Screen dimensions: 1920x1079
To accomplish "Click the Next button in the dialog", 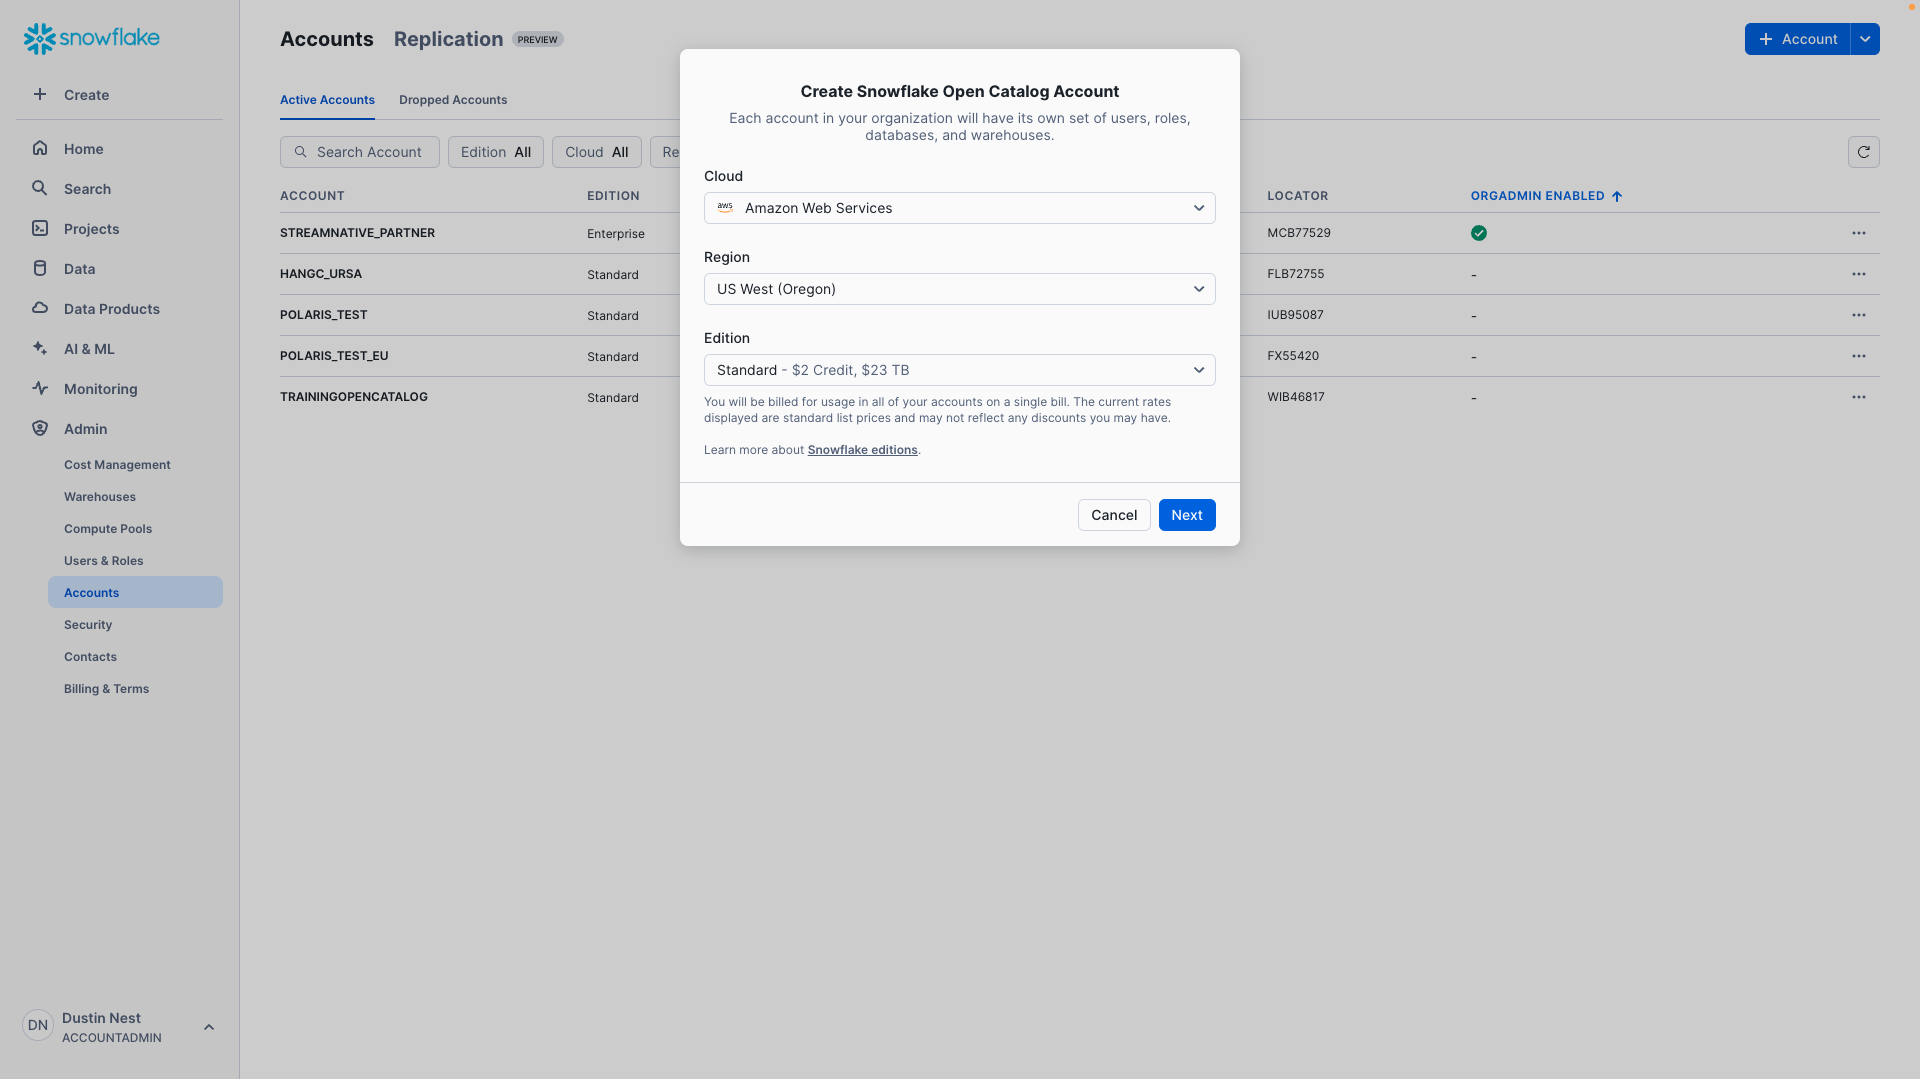I will 1186,515.
